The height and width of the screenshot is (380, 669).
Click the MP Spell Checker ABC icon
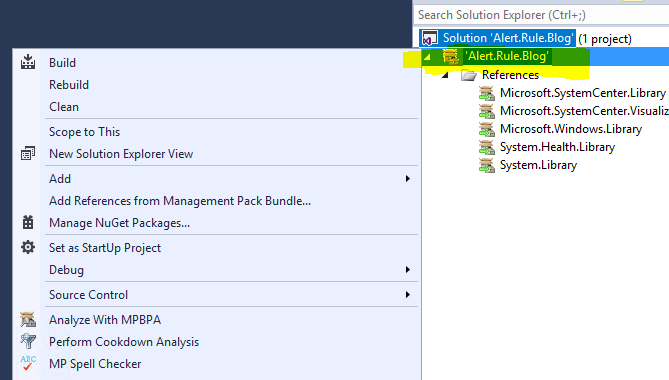(28, 363)
